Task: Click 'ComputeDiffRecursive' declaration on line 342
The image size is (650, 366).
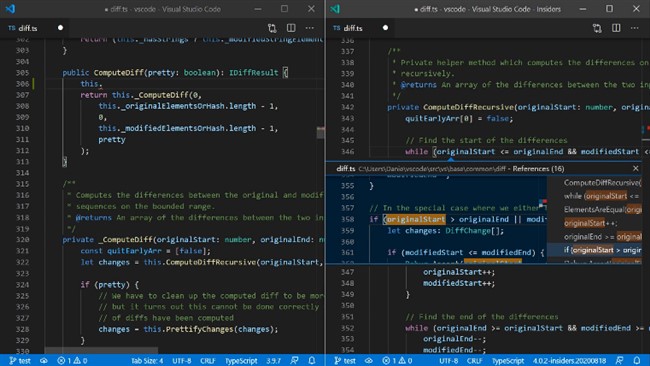Action: (x=468, y=107)
